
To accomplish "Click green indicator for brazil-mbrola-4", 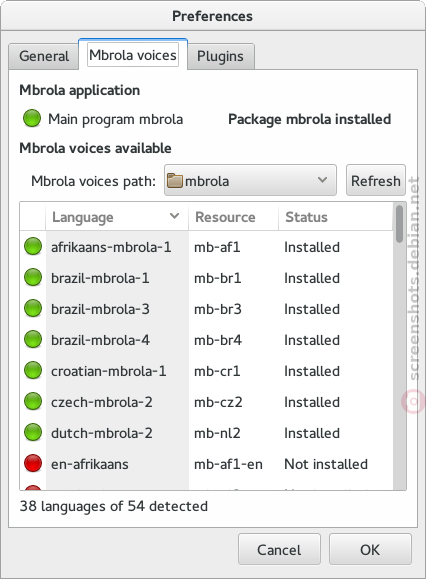I will 33,340.
